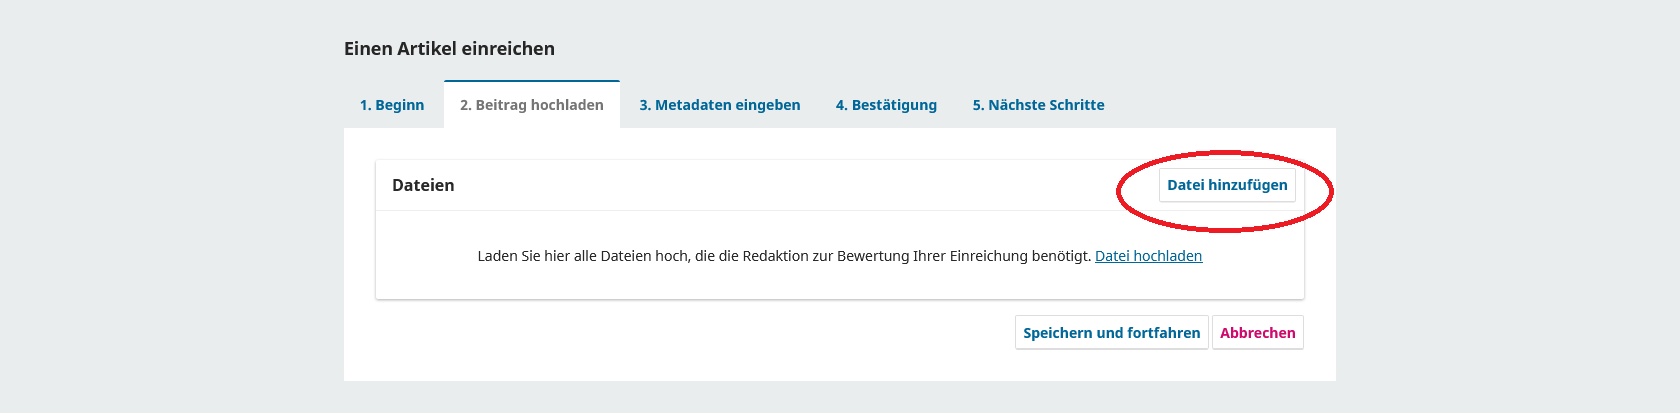Switch to "3. Metadaten eingeben" tab

720,105
